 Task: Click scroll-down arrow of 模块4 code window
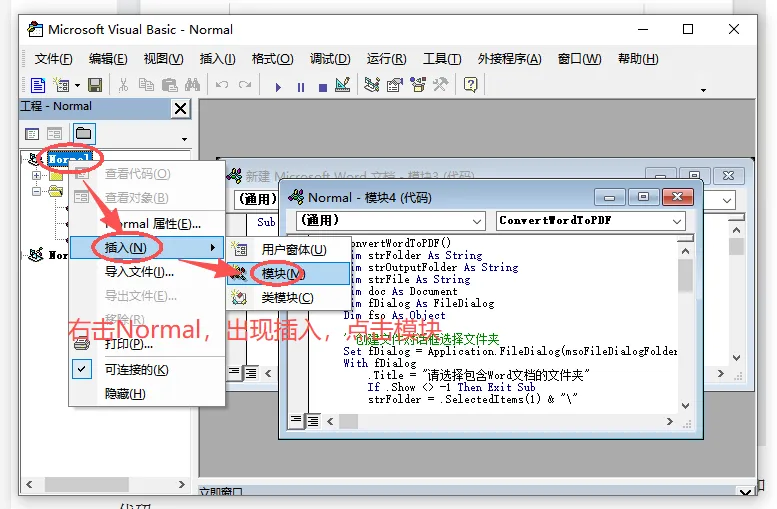686,405
